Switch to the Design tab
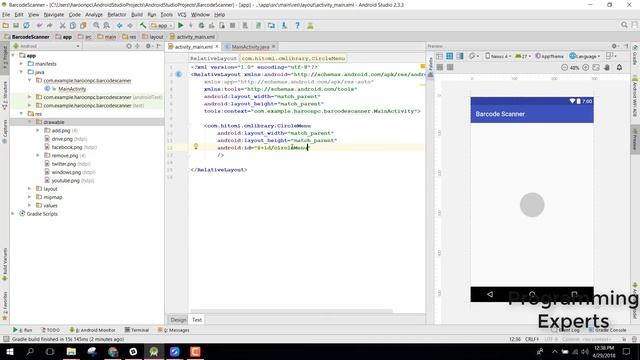 click(178, 320)
